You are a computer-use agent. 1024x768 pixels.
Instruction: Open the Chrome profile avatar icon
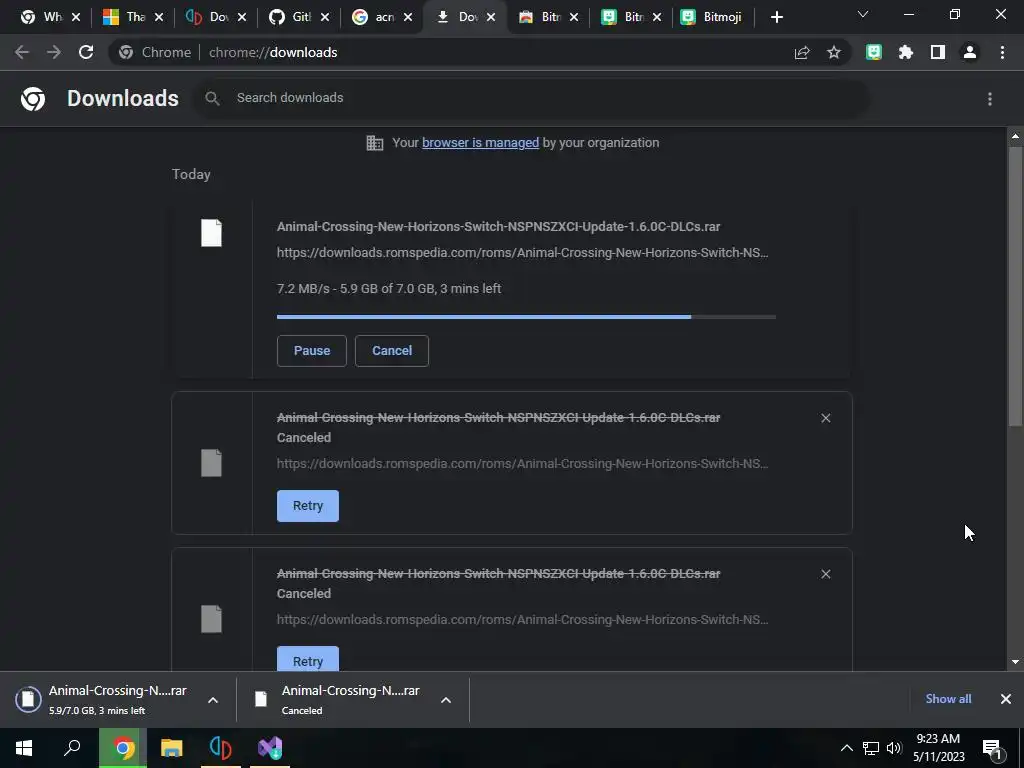(970, 52)
